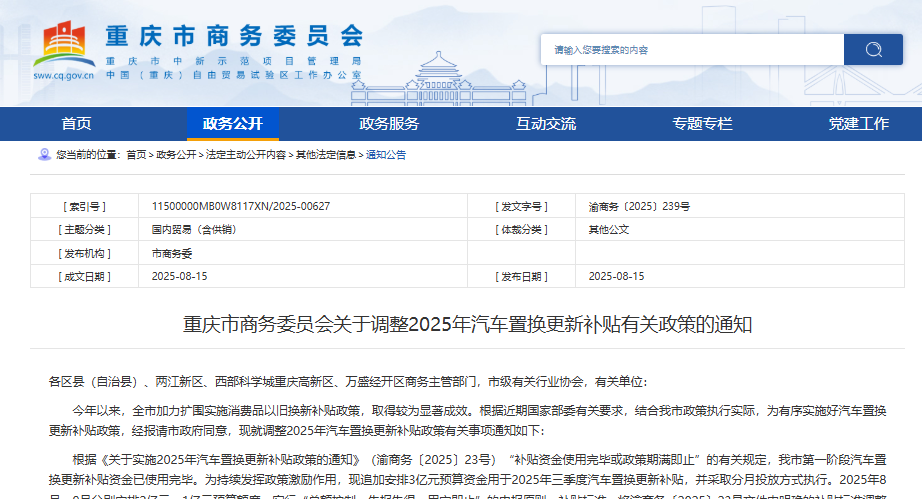Click the index number 11500000MB0W8117XN/2025-00627

240,206
